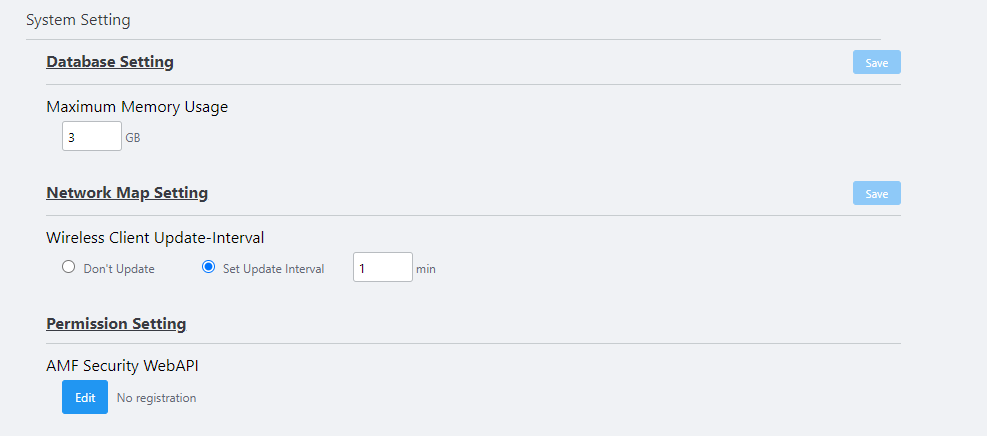This screenshot has width=987, height=436.
Task: Click the Permission Setting heading
Action: [116, 323]
